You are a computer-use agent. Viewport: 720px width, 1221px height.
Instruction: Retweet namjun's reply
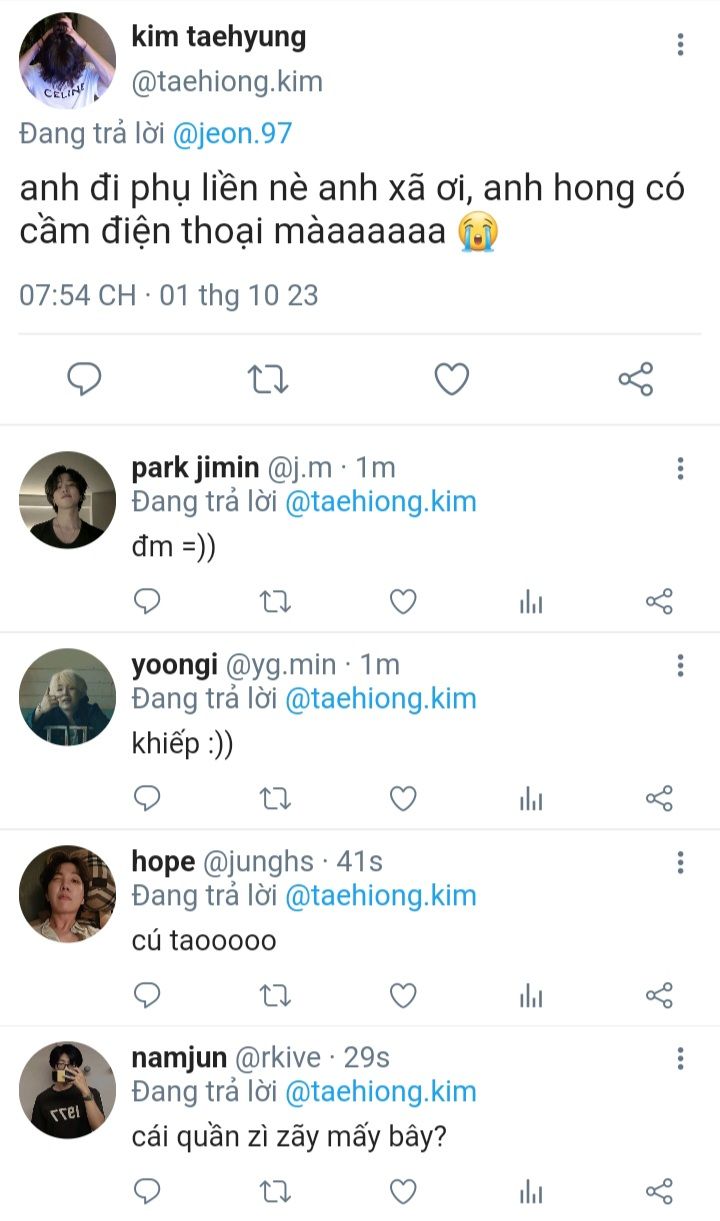coord(275,1191)
